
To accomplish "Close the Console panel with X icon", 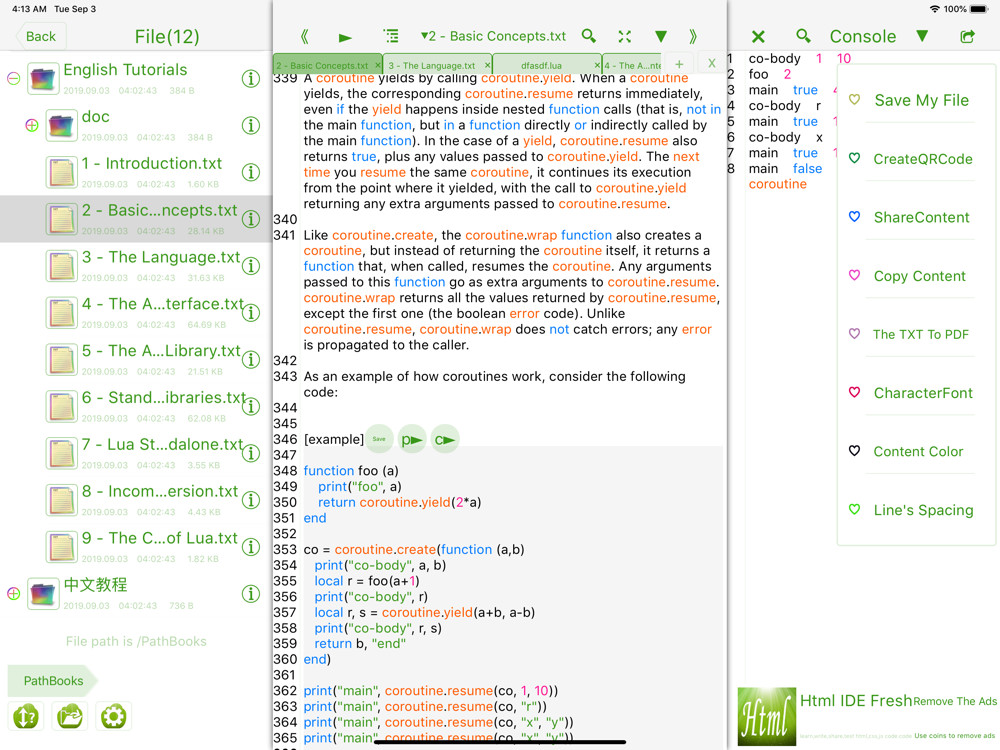I will pos(758,37).
